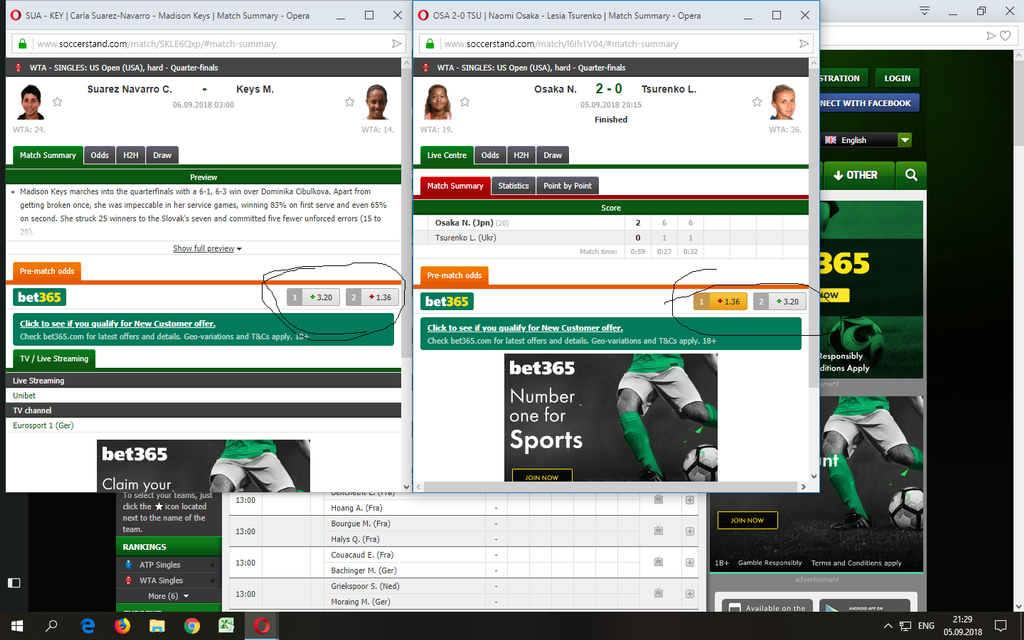
Task: Click odds 1.36 for Keys
Action: coord(372,297)
